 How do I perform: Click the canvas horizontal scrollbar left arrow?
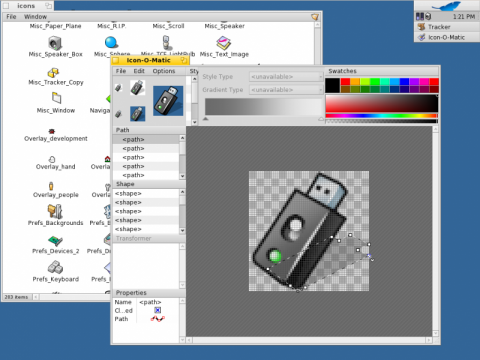point(189,340)
